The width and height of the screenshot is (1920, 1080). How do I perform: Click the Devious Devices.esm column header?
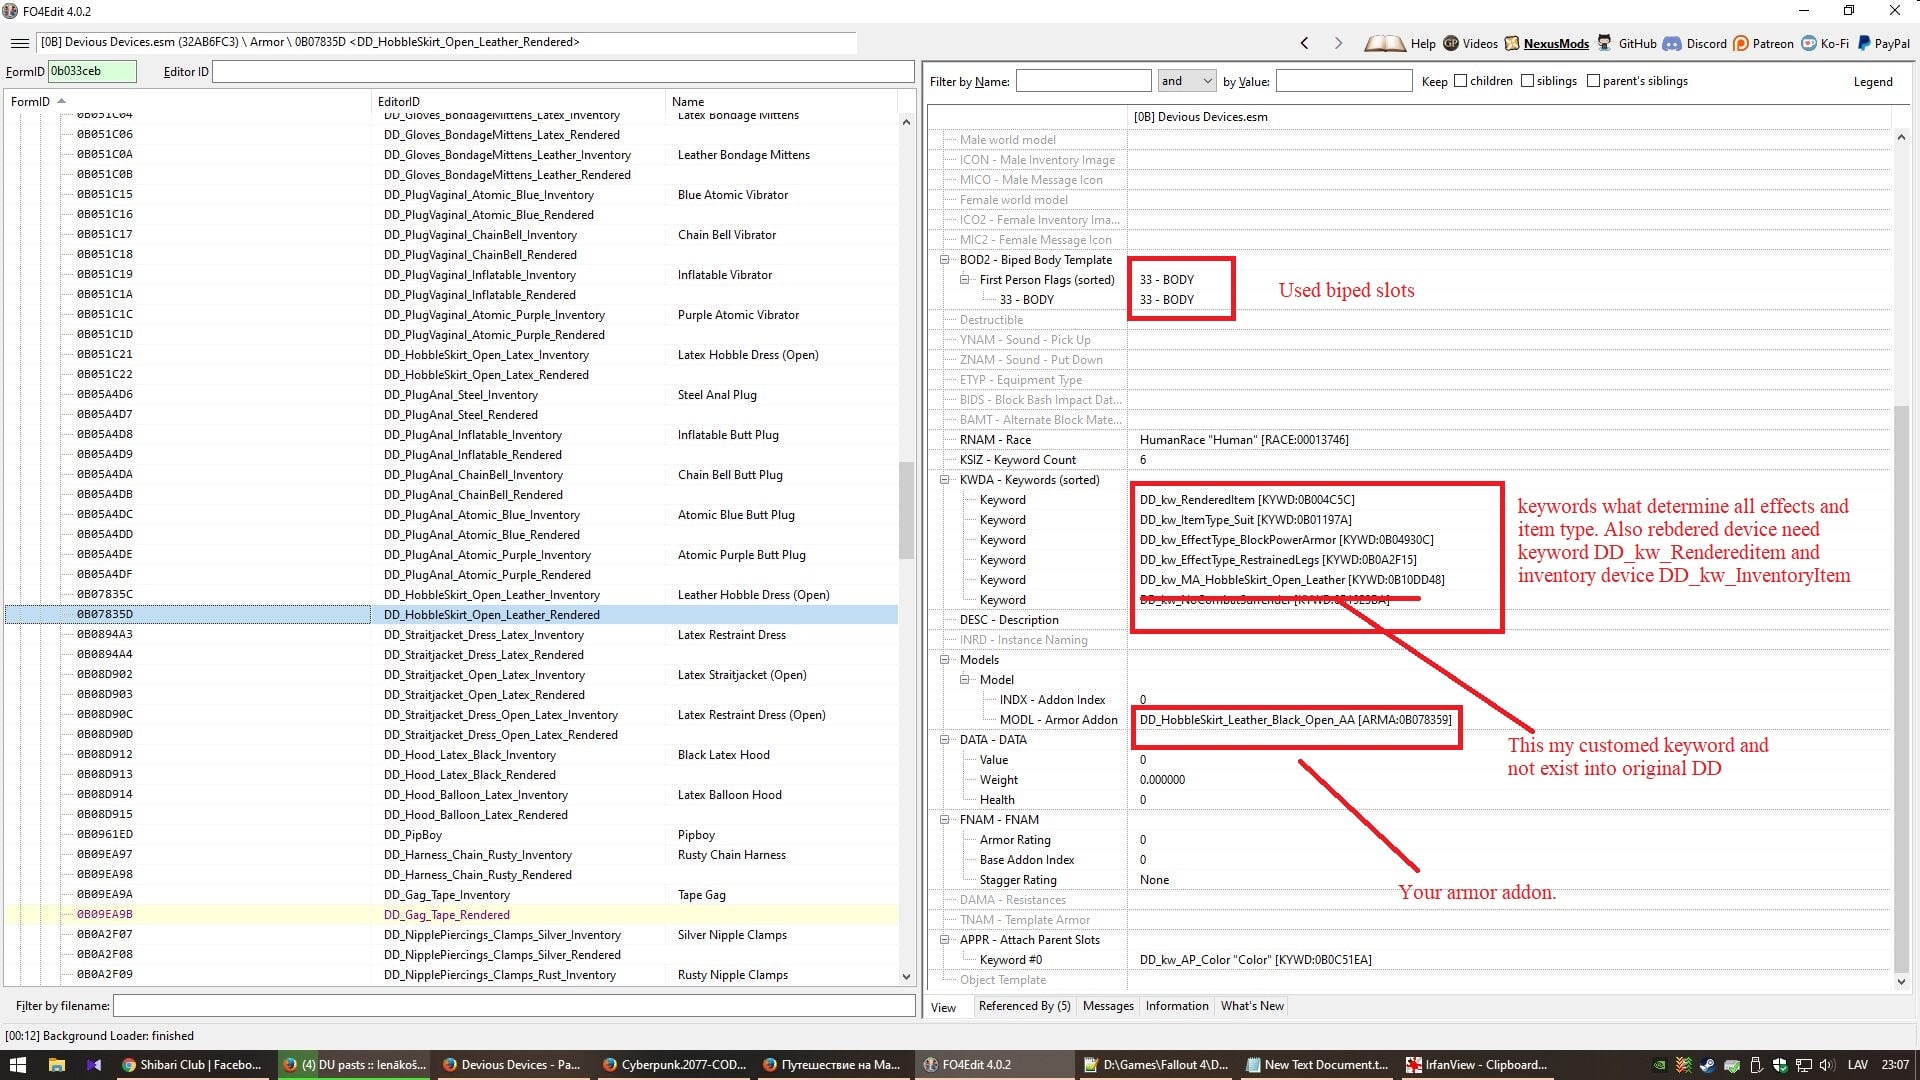1509,117
